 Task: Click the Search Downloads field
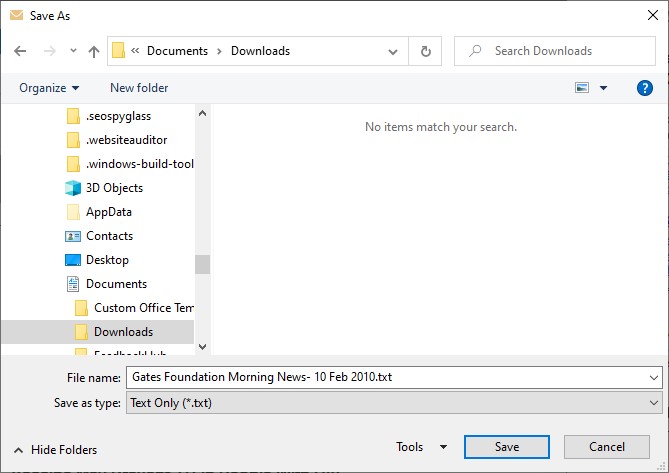(555, 51)
